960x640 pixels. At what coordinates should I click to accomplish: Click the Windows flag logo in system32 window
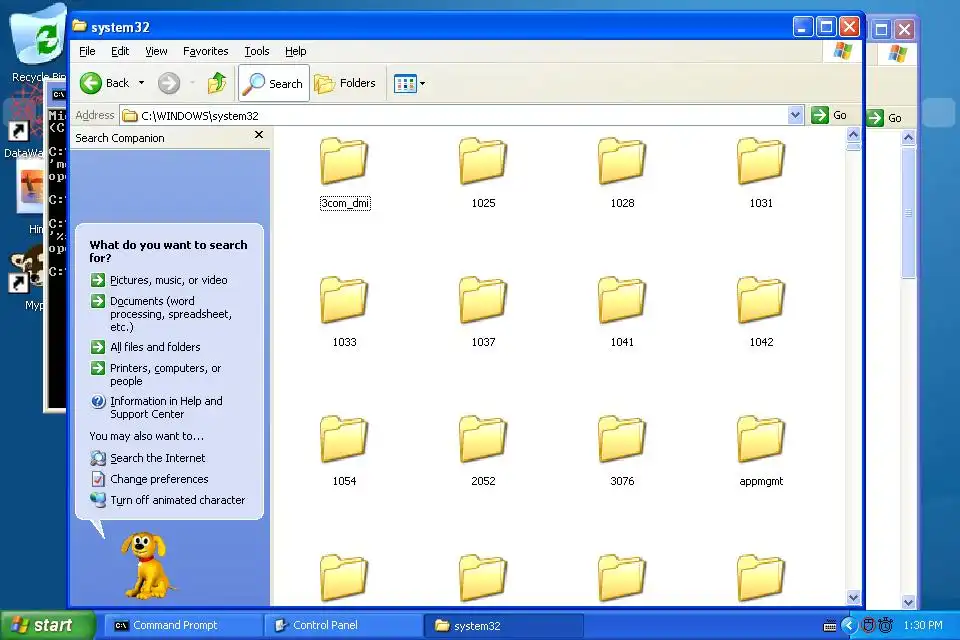pyautogui.click(x=842, y=51)
